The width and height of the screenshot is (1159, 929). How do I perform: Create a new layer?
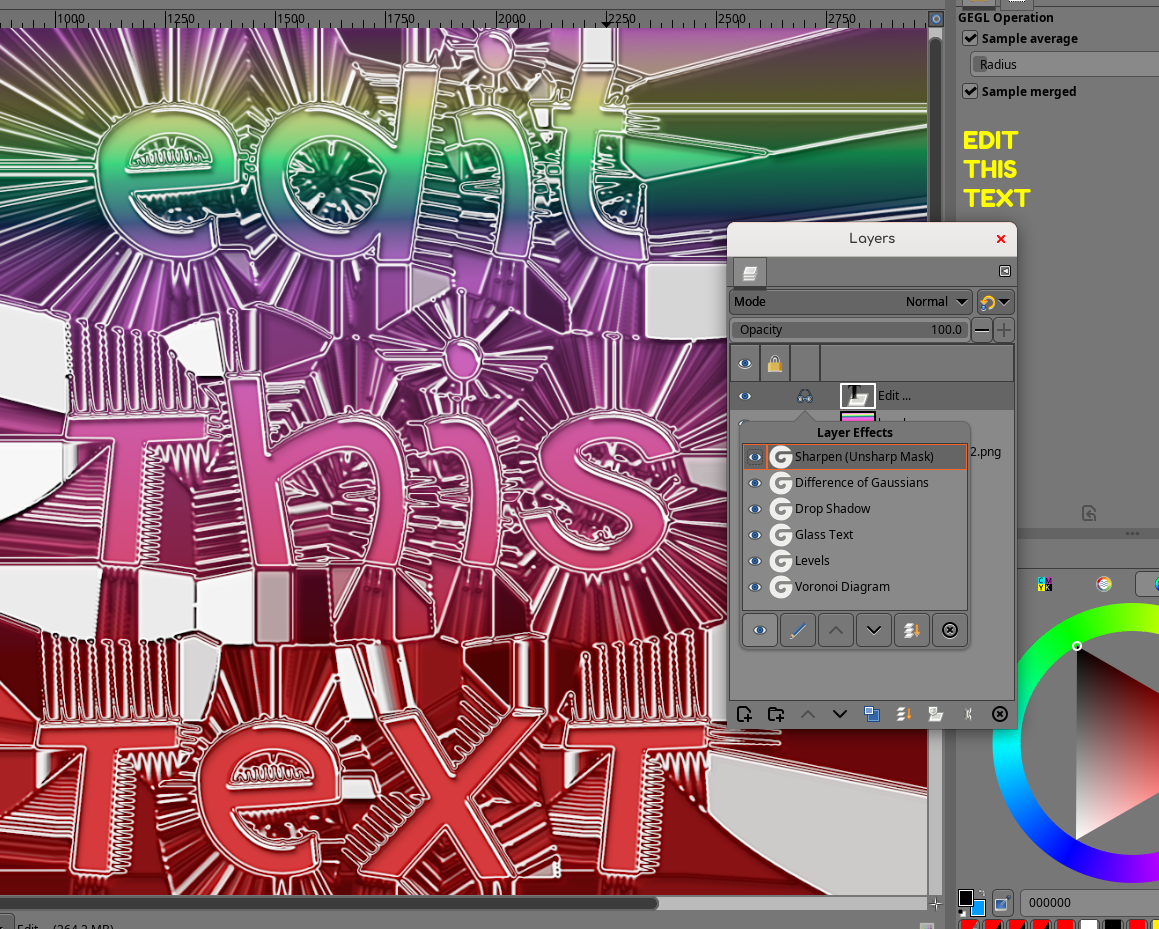[744, 714]
